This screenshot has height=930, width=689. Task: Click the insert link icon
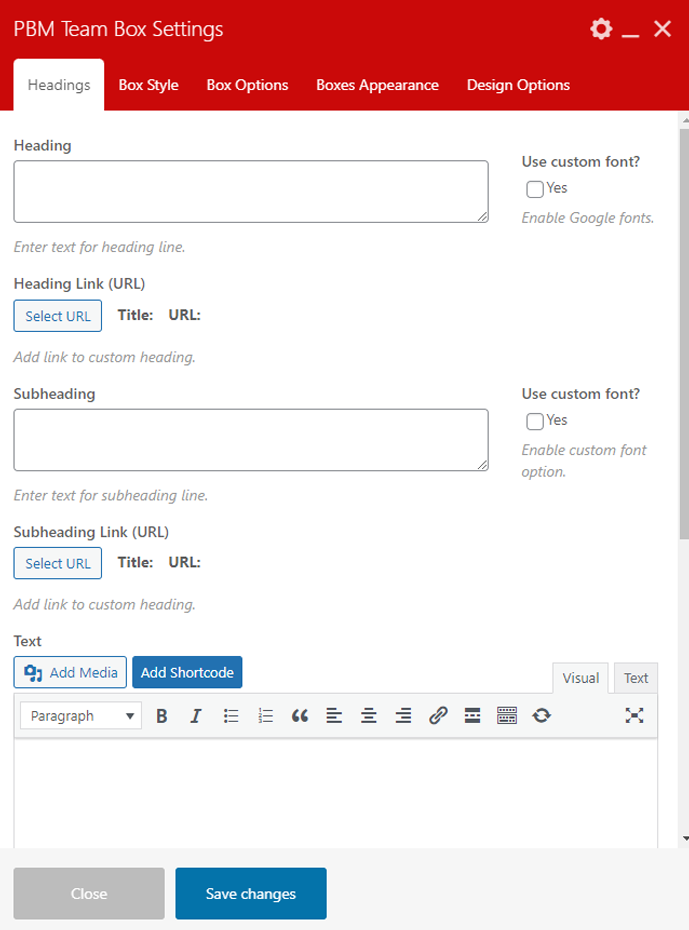[438, 715]
